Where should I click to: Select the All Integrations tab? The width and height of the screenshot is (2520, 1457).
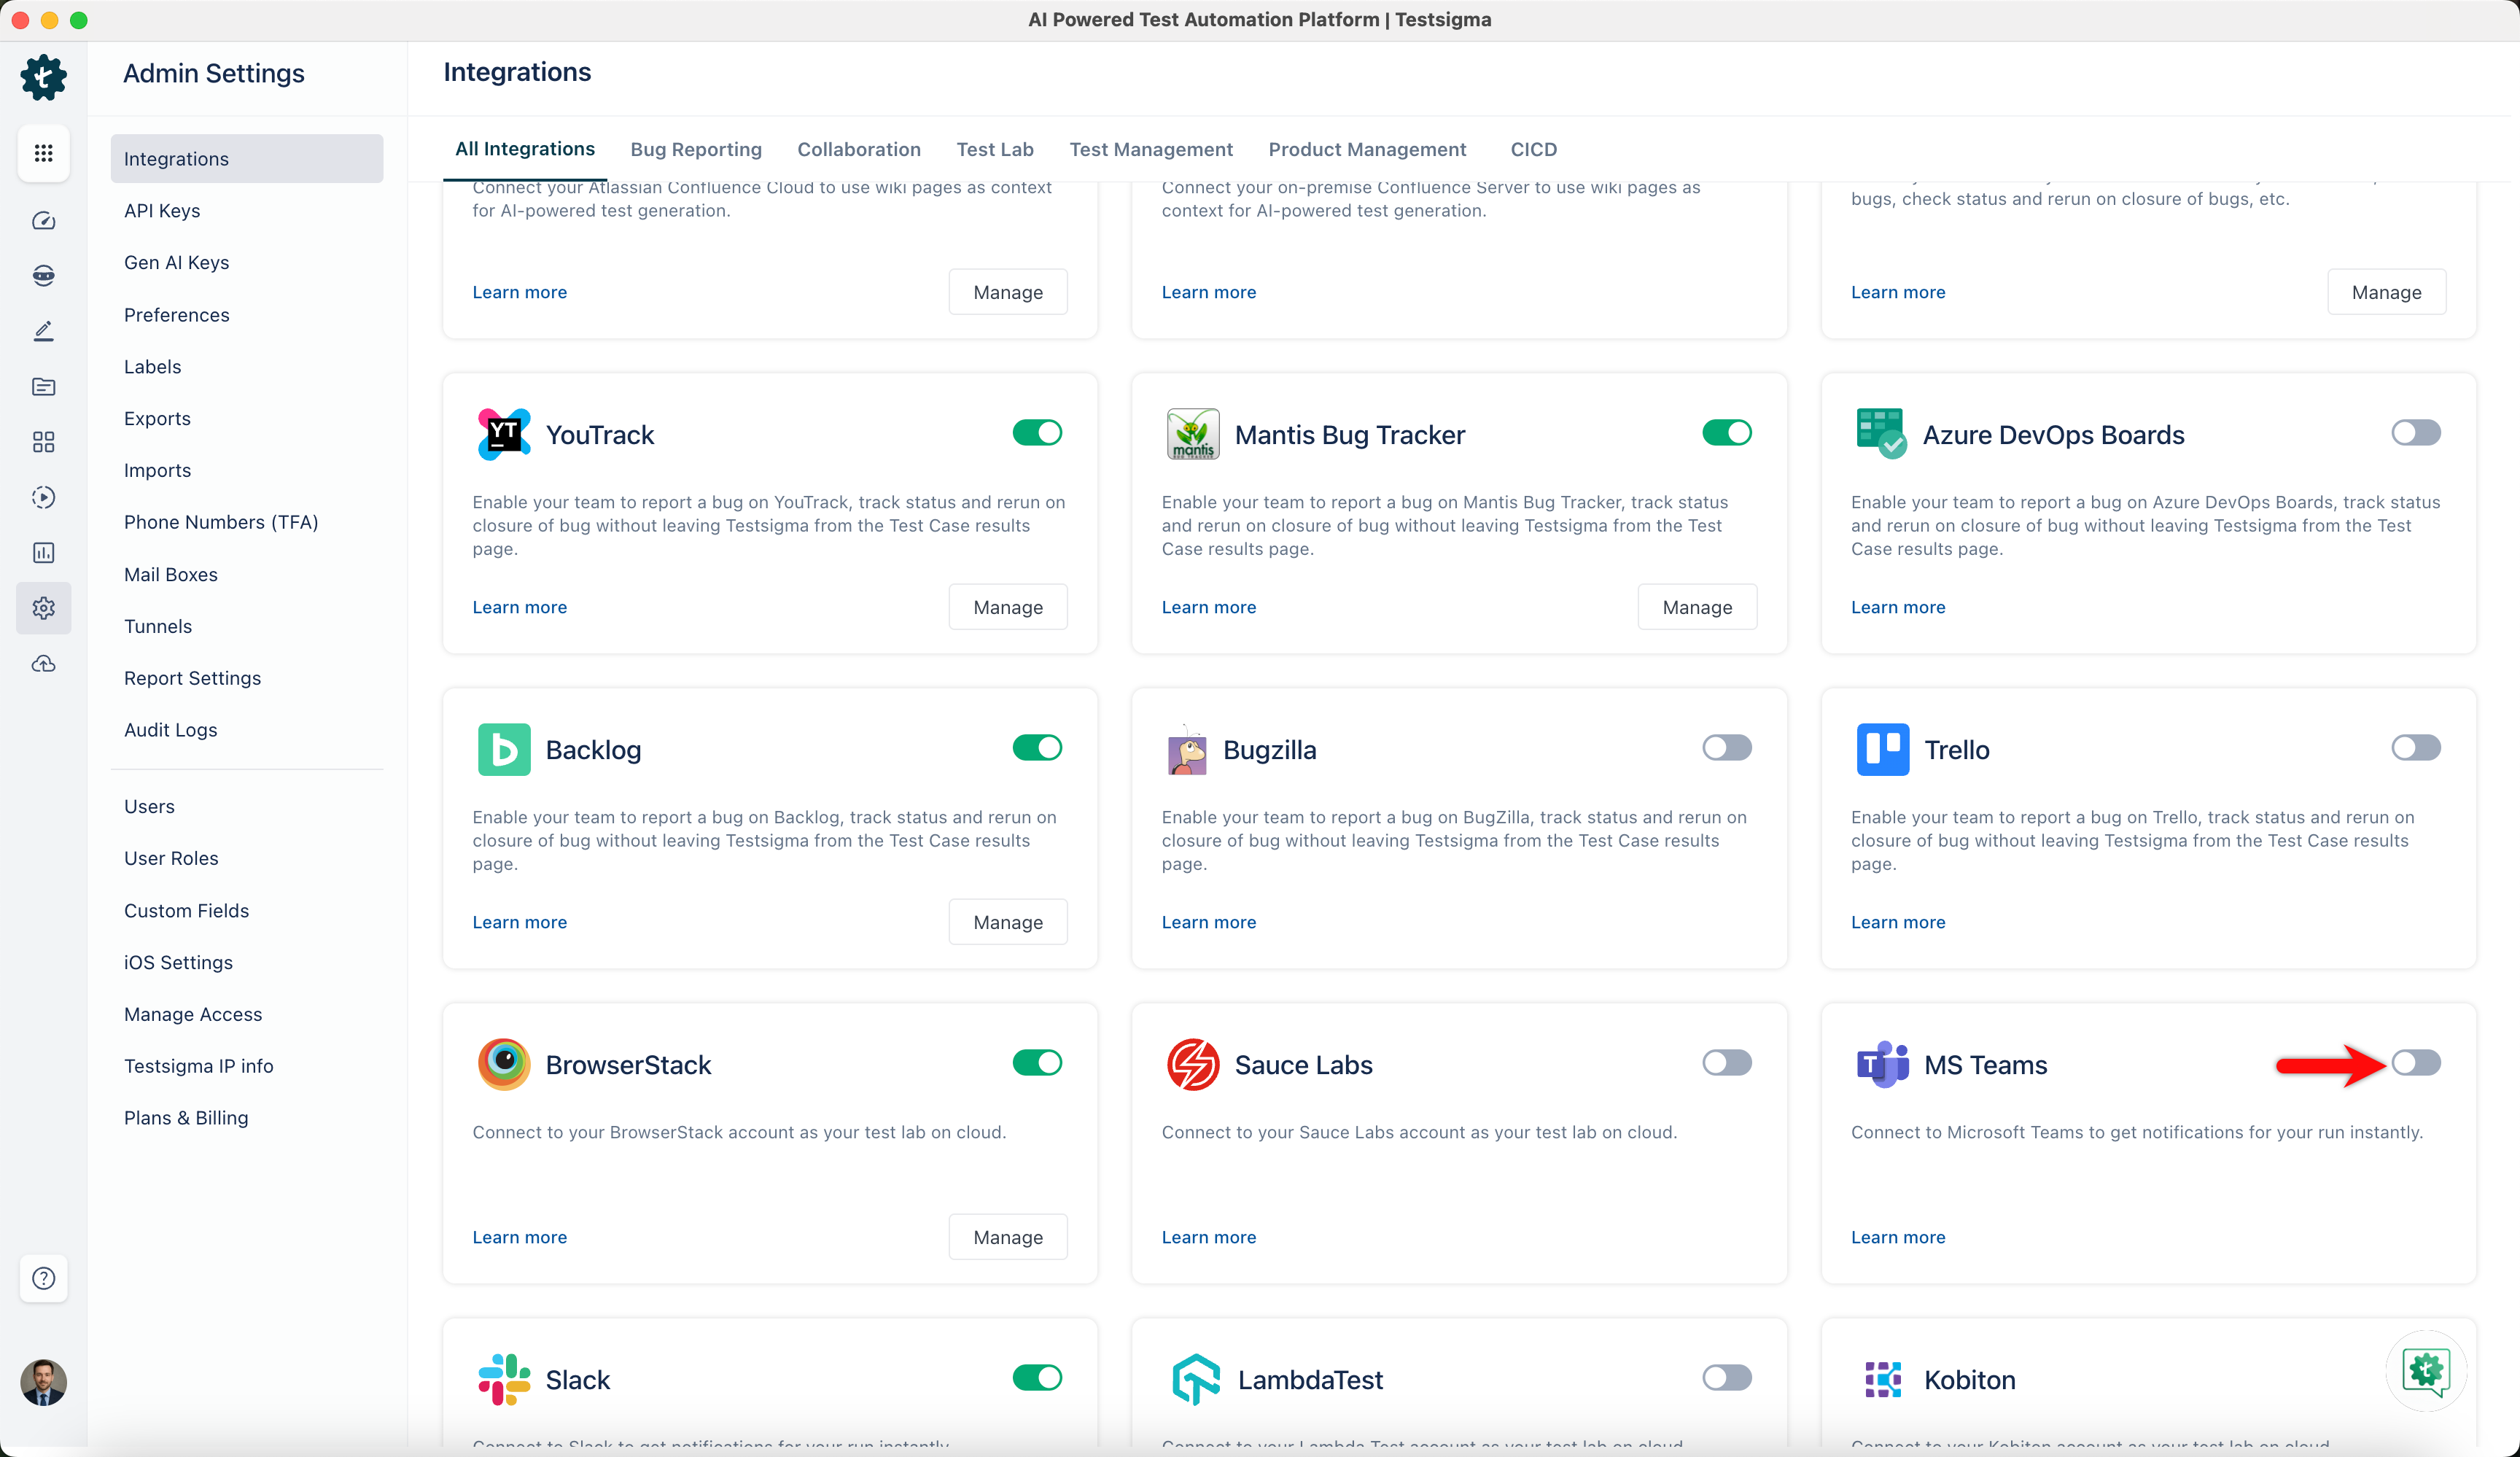point(525,149)
